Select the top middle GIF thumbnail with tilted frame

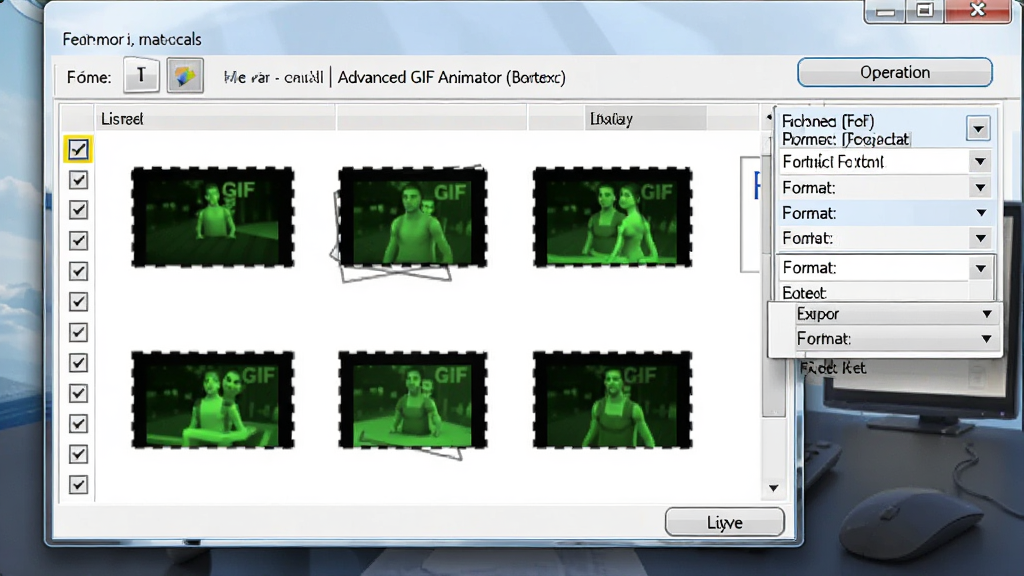(x=413, y=217)
